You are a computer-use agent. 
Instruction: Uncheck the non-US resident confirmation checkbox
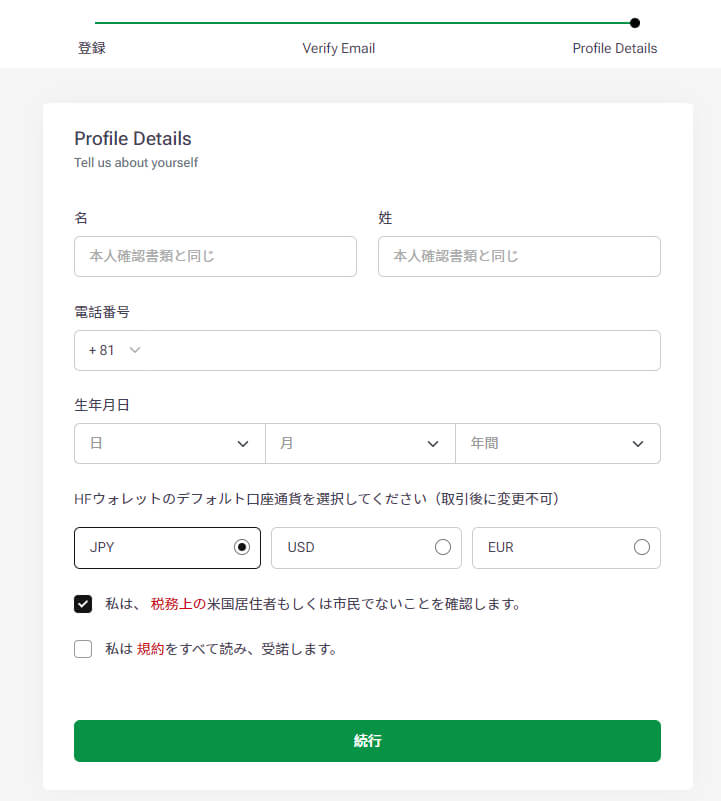83,604
